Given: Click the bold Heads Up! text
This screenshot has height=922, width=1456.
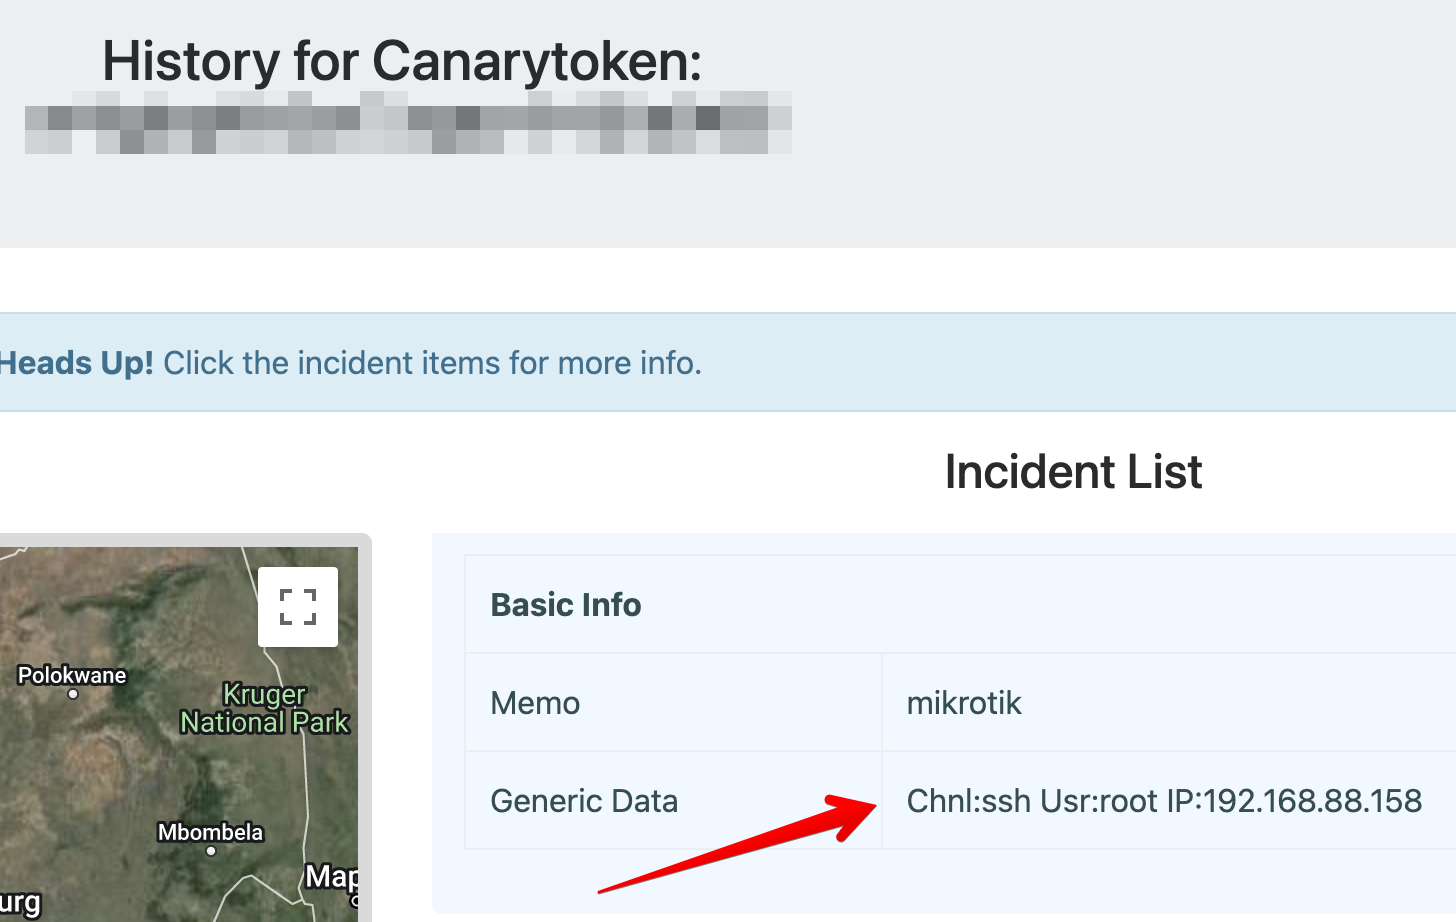Looking at the screenshot, I should (76, 363).
